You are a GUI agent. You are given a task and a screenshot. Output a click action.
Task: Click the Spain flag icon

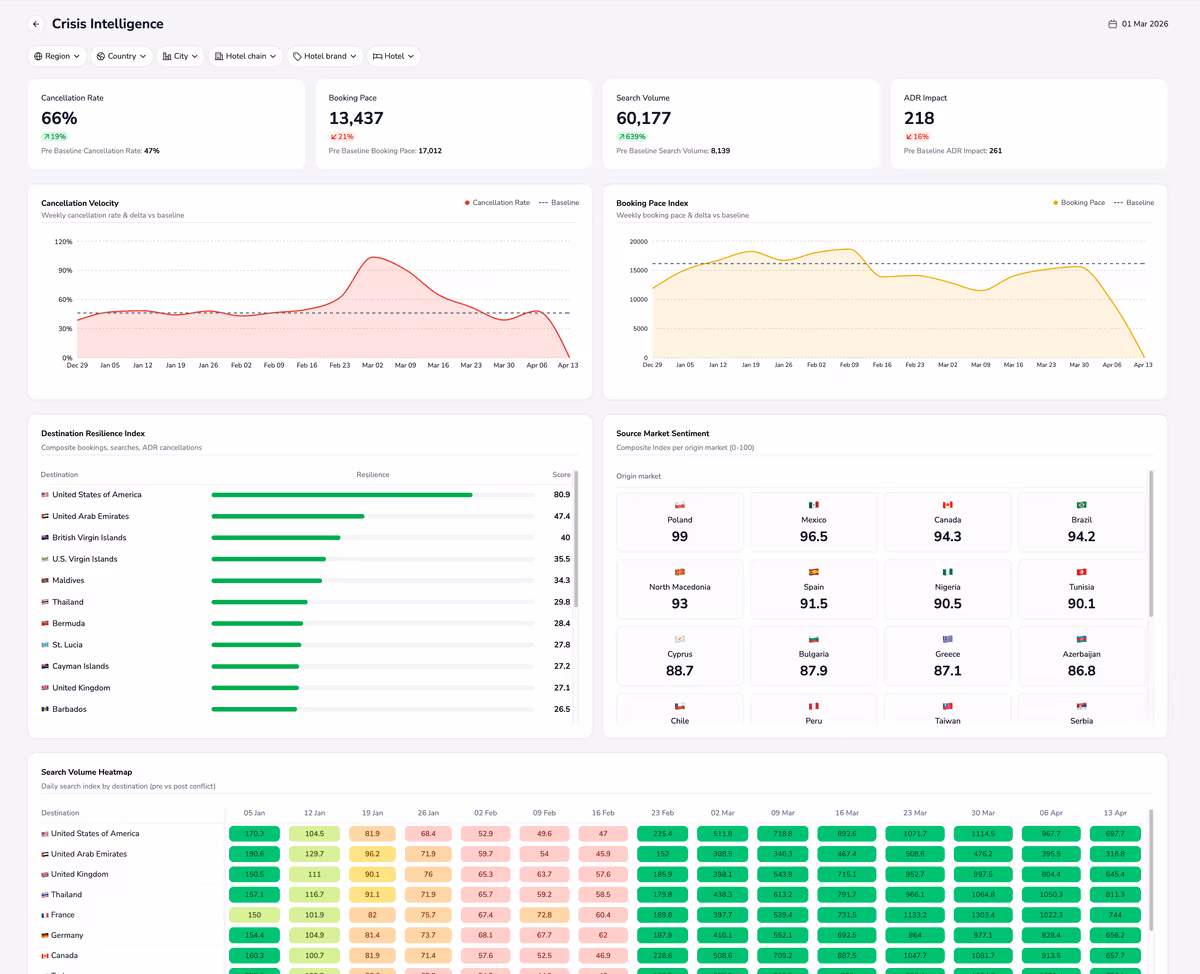point(814,572)
